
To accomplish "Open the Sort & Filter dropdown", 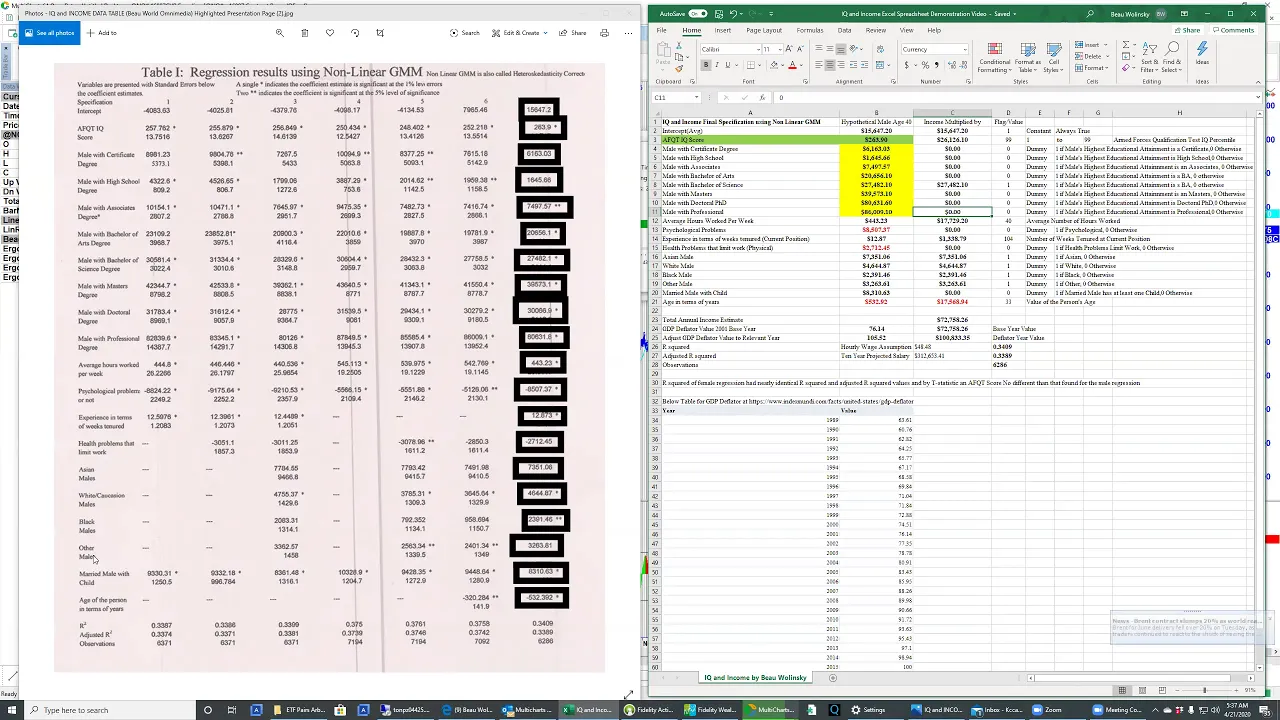I will point(1149,57).
